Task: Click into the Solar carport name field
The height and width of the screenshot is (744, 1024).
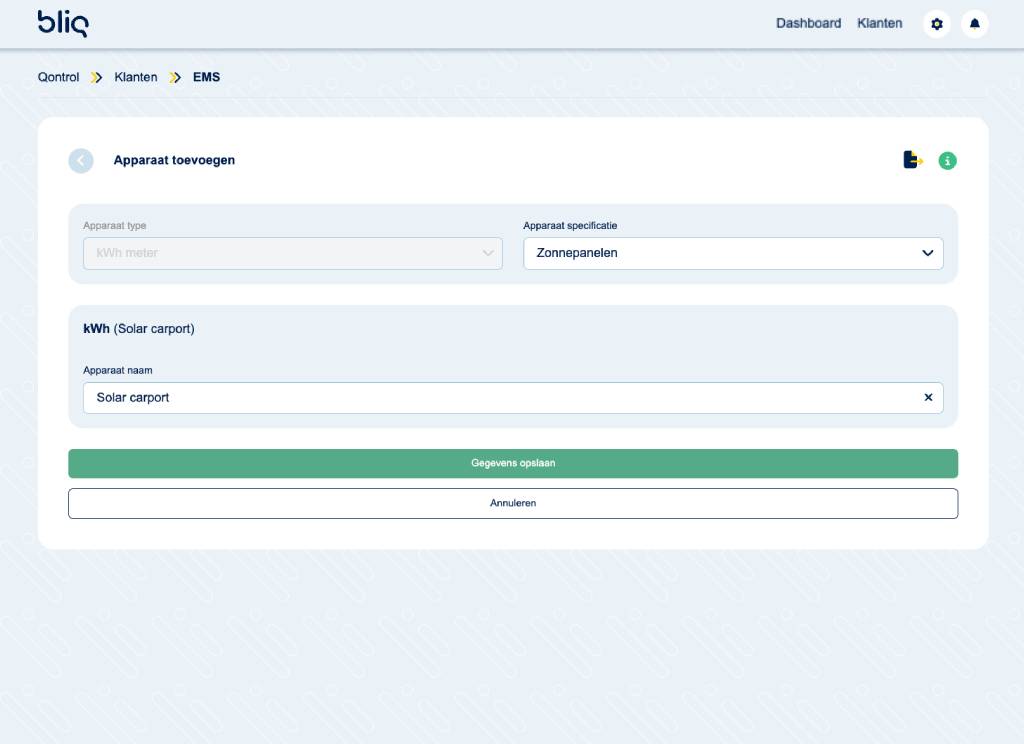Action: (x=500, y=397)
